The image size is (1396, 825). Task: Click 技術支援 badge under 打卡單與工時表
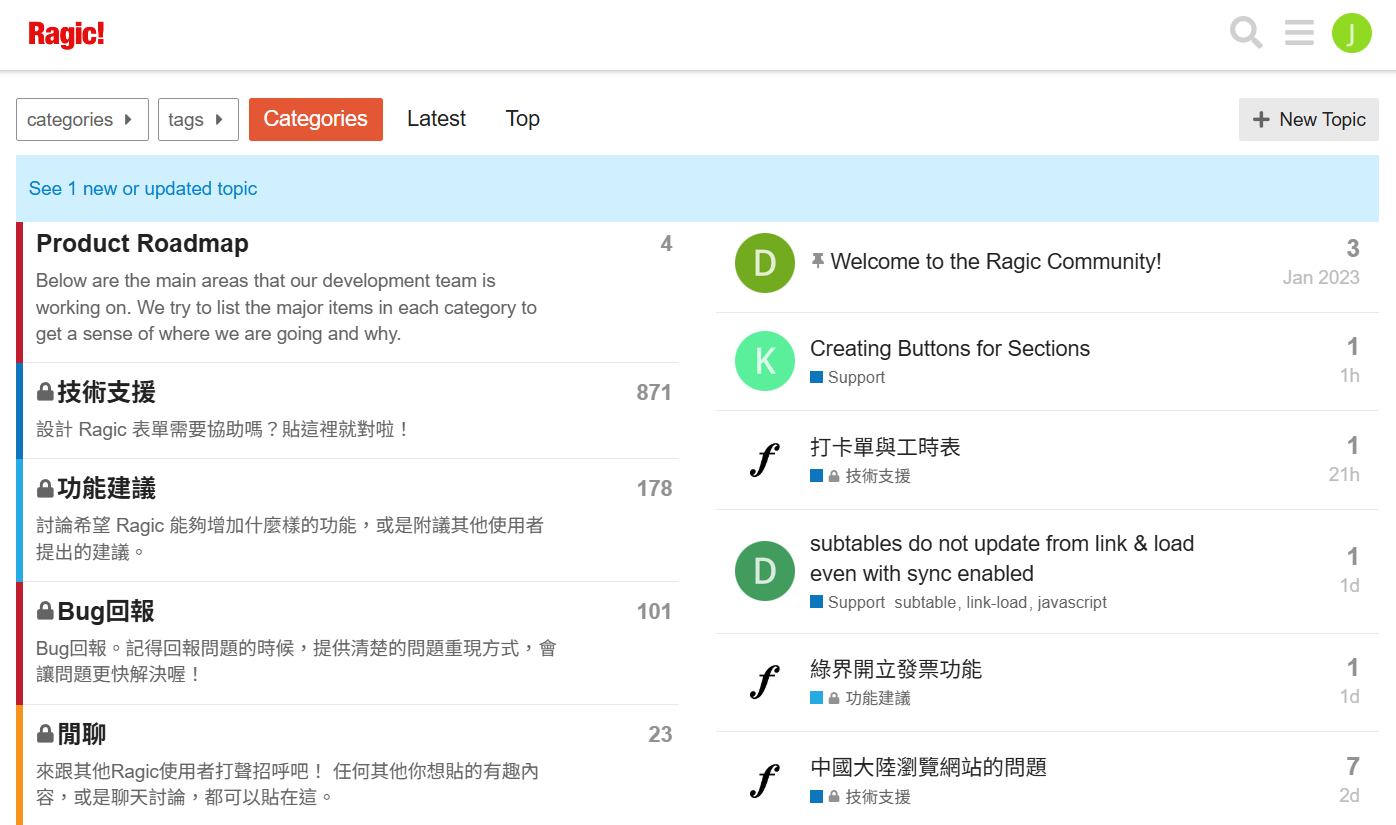click(x=861, y=476)
